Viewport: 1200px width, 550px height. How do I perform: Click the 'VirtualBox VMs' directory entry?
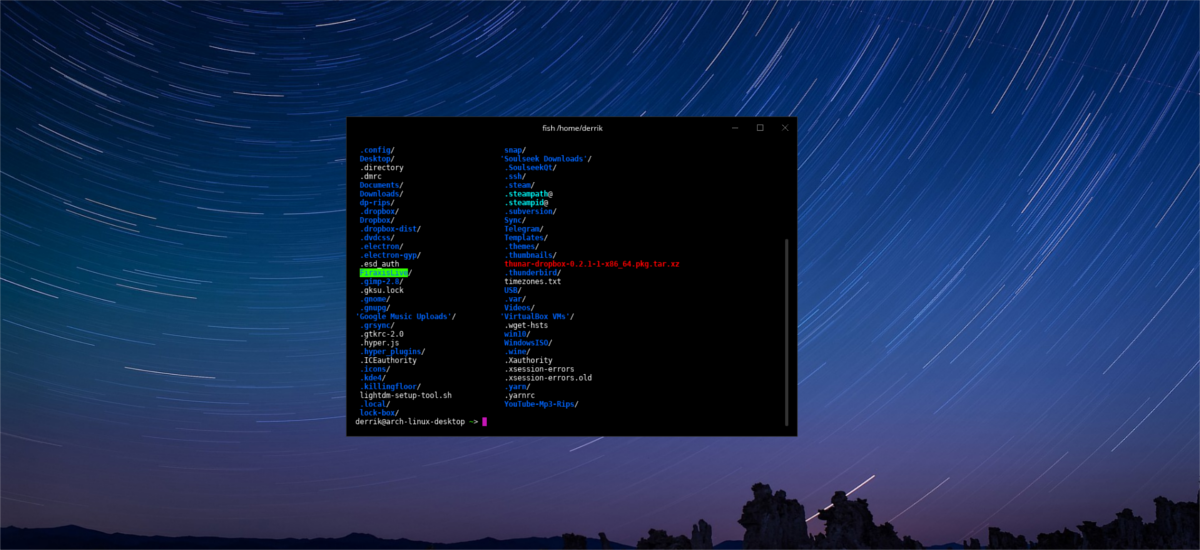[536, 317]
